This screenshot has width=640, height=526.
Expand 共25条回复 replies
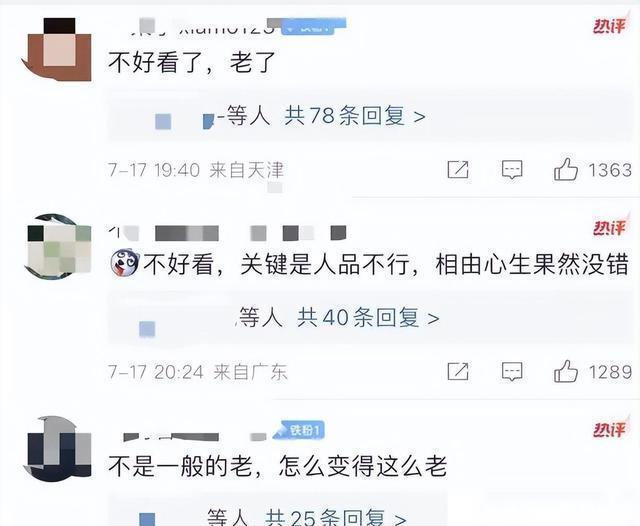click(x=336, y=517)
